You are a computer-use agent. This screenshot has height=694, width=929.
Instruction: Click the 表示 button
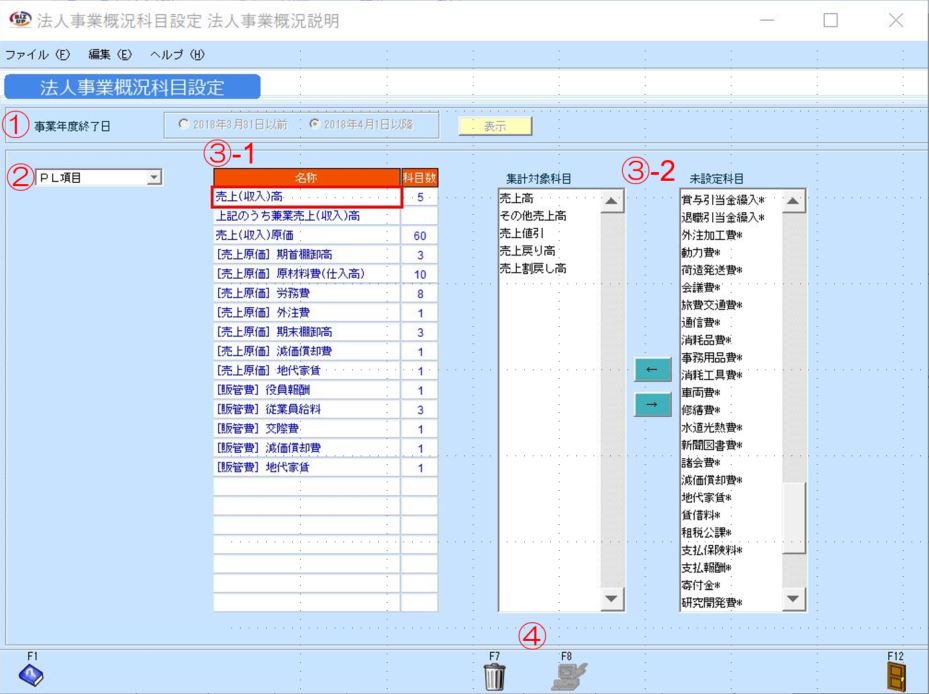click(x=495, y=125)
